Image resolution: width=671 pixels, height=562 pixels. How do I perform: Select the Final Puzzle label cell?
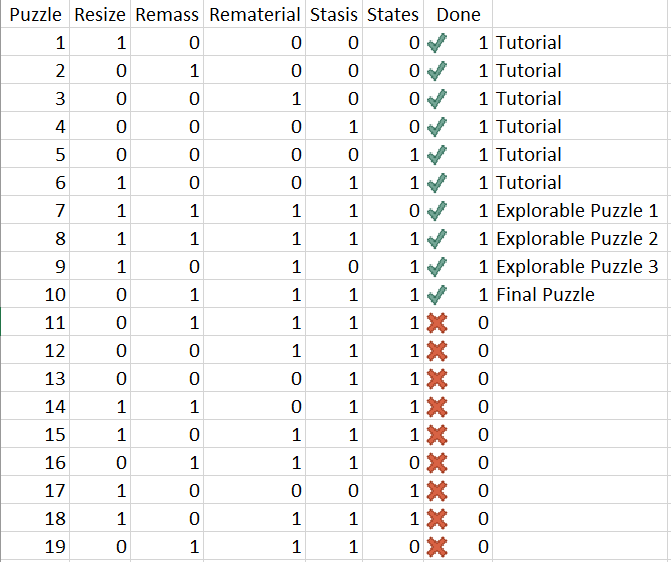point(545,295)
